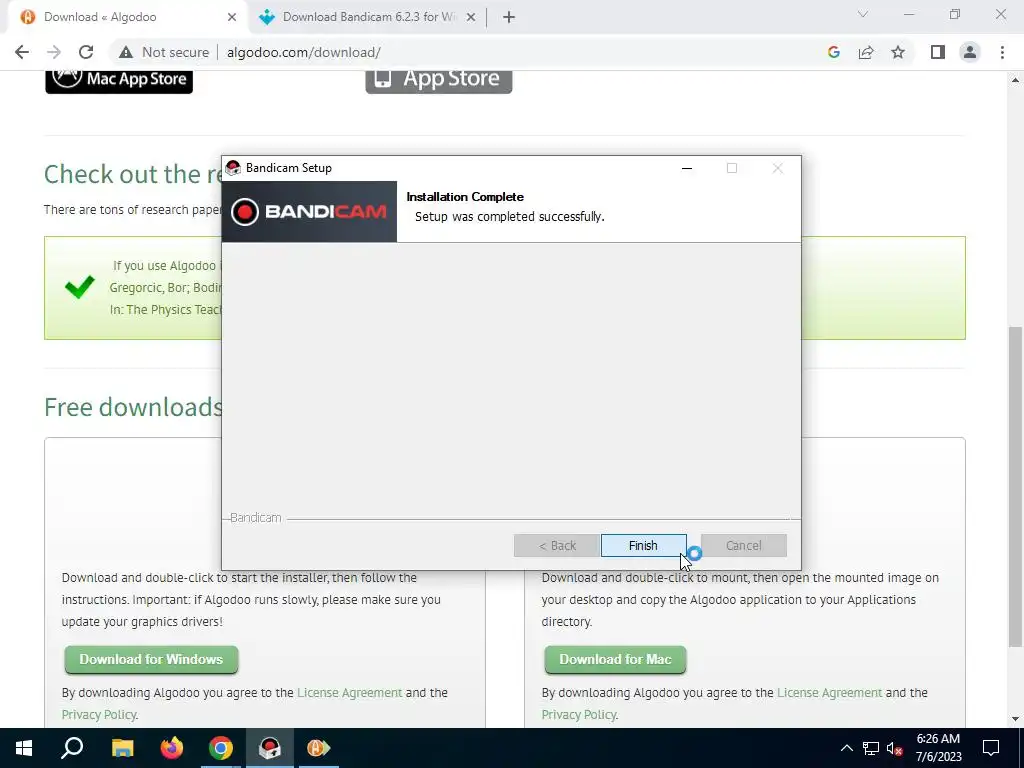The height and width of the screenshot is (768, 1024).
Task: Open taskbar search
Action: [x=72, y=748]
